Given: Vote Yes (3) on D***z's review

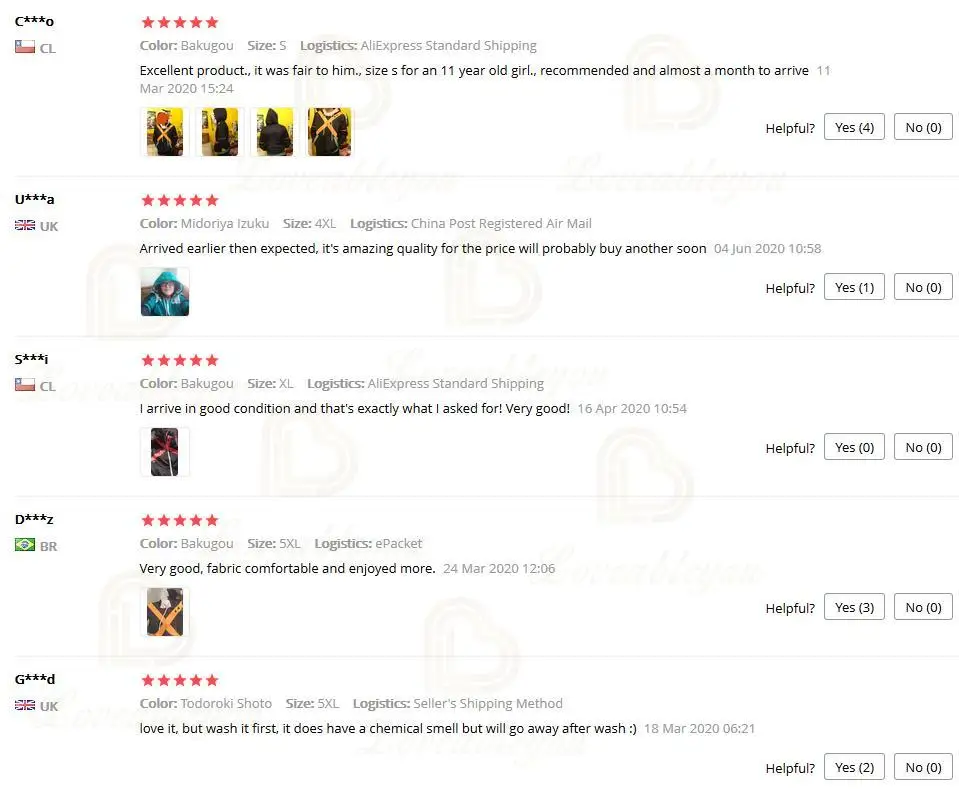Looking at the screenshot, I should tap(854, 607).
